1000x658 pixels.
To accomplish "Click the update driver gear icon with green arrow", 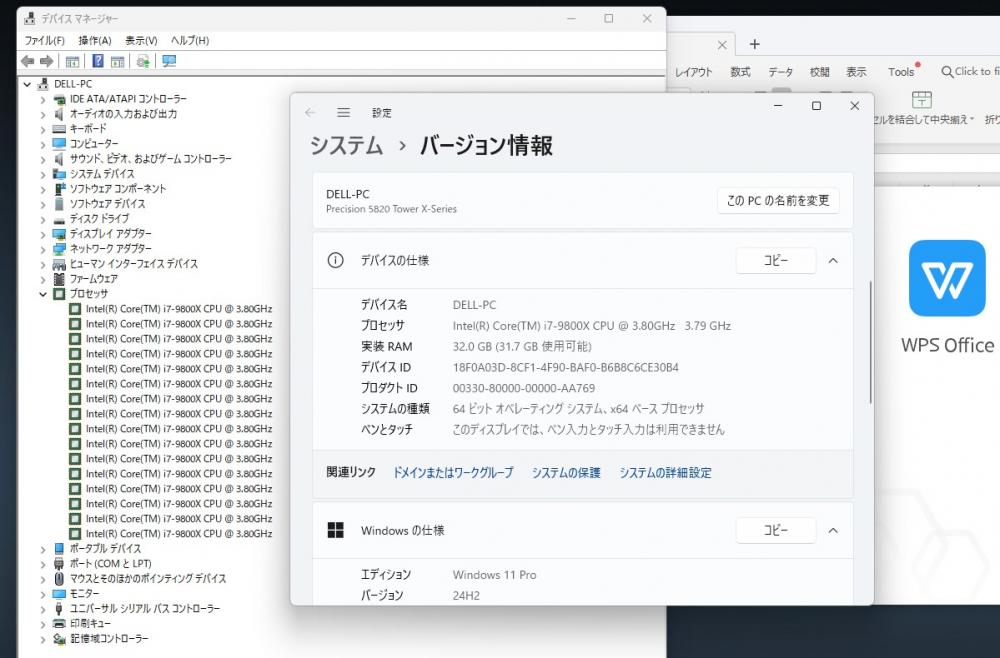I will coord(143,61).
